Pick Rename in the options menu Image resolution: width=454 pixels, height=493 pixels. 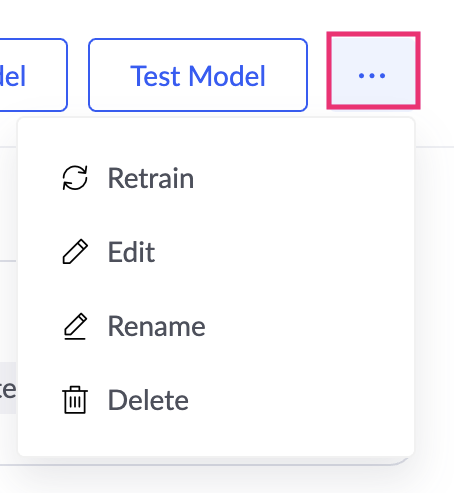216,326
